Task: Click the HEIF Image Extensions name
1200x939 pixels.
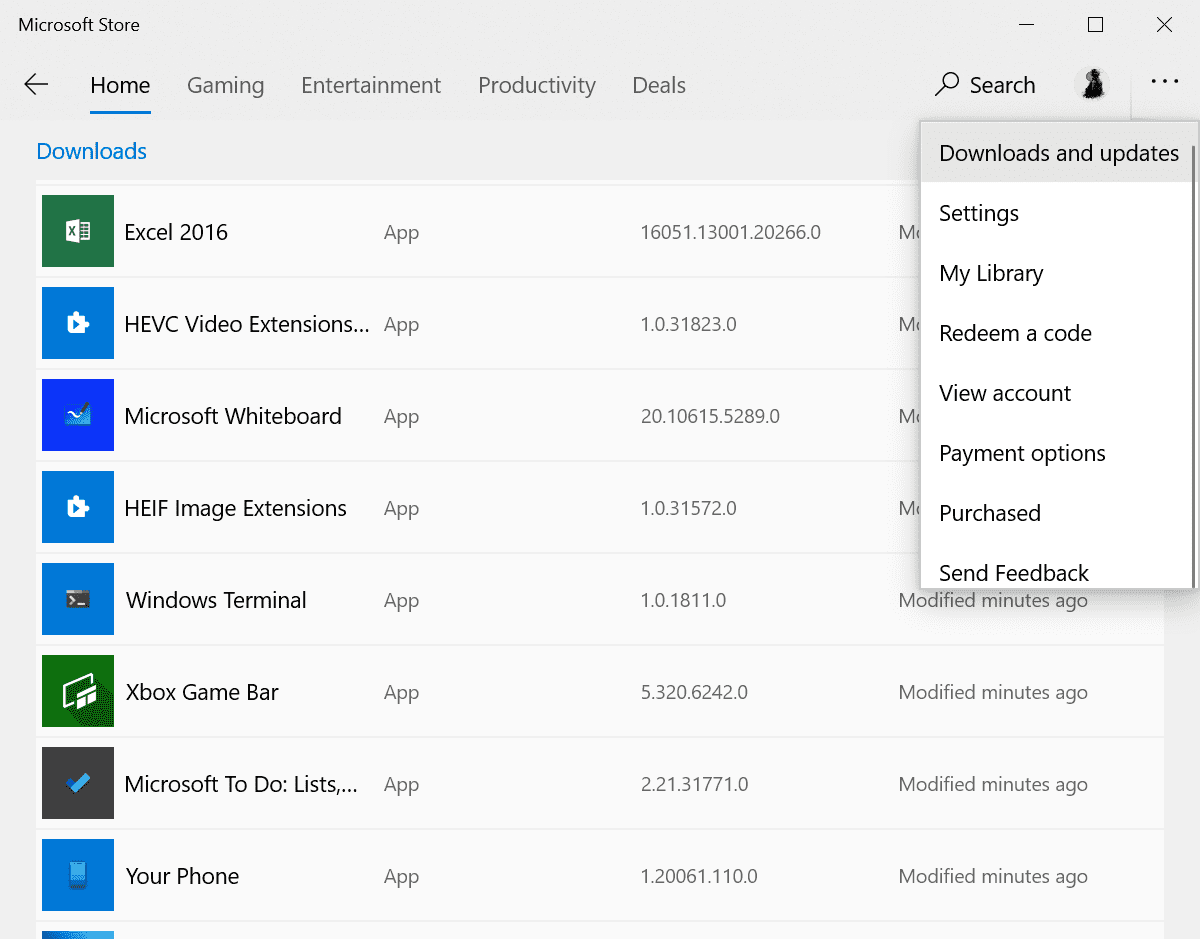Action: click(236, 508)
